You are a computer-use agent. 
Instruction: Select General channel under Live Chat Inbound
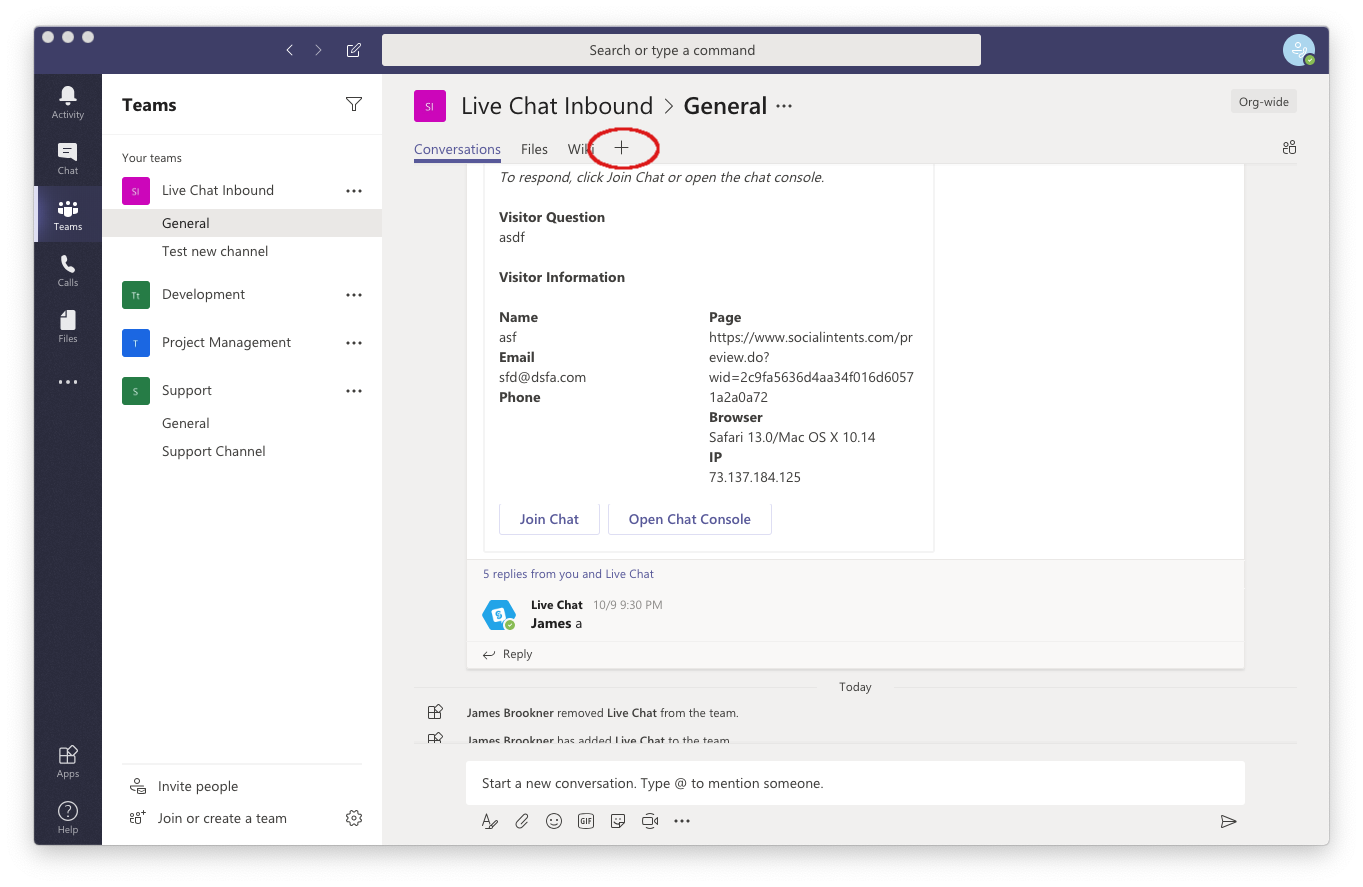[242, 223]
